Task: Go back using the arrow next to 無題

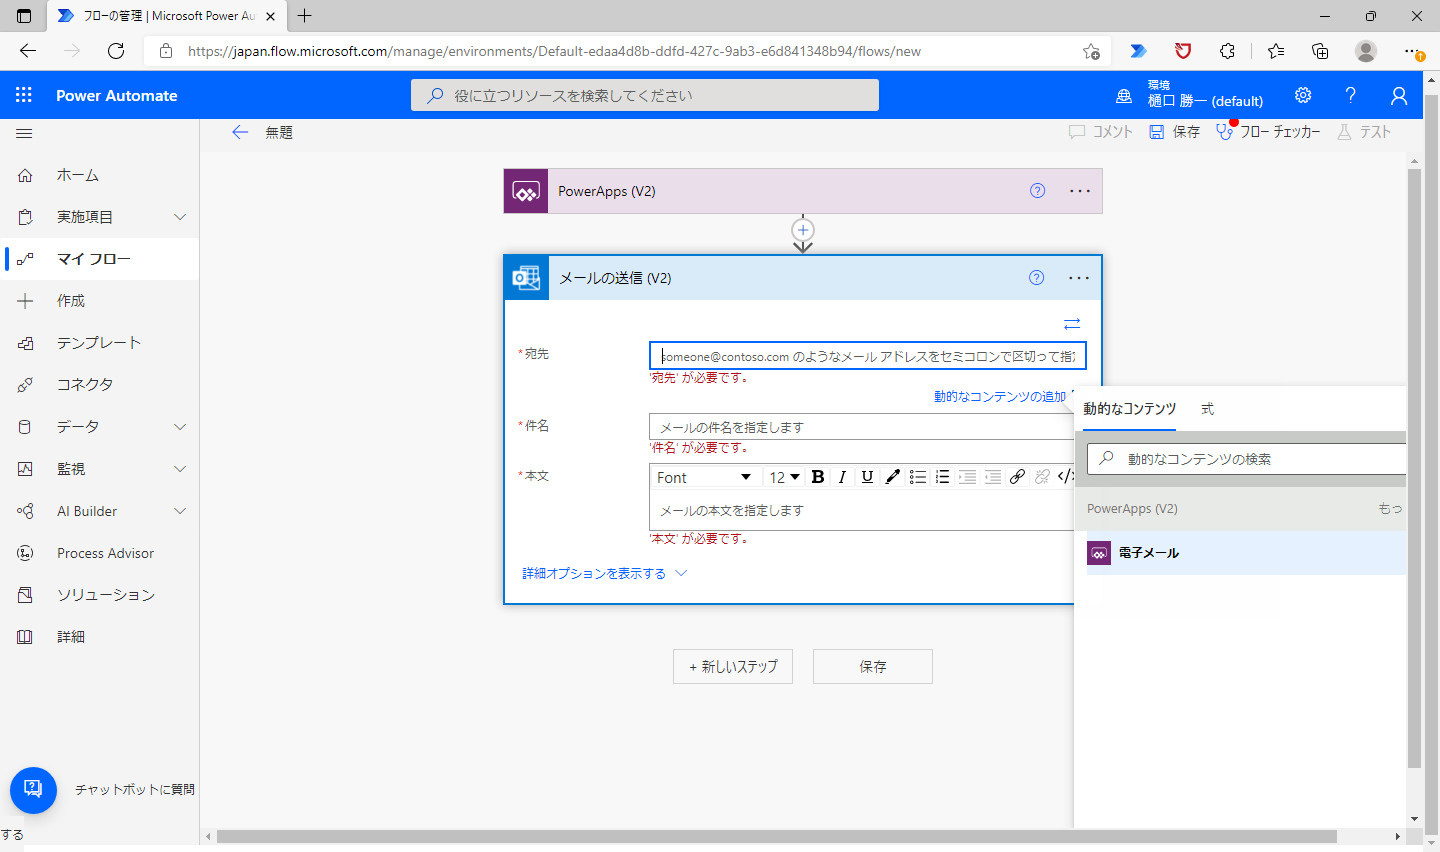Action: 240,132
